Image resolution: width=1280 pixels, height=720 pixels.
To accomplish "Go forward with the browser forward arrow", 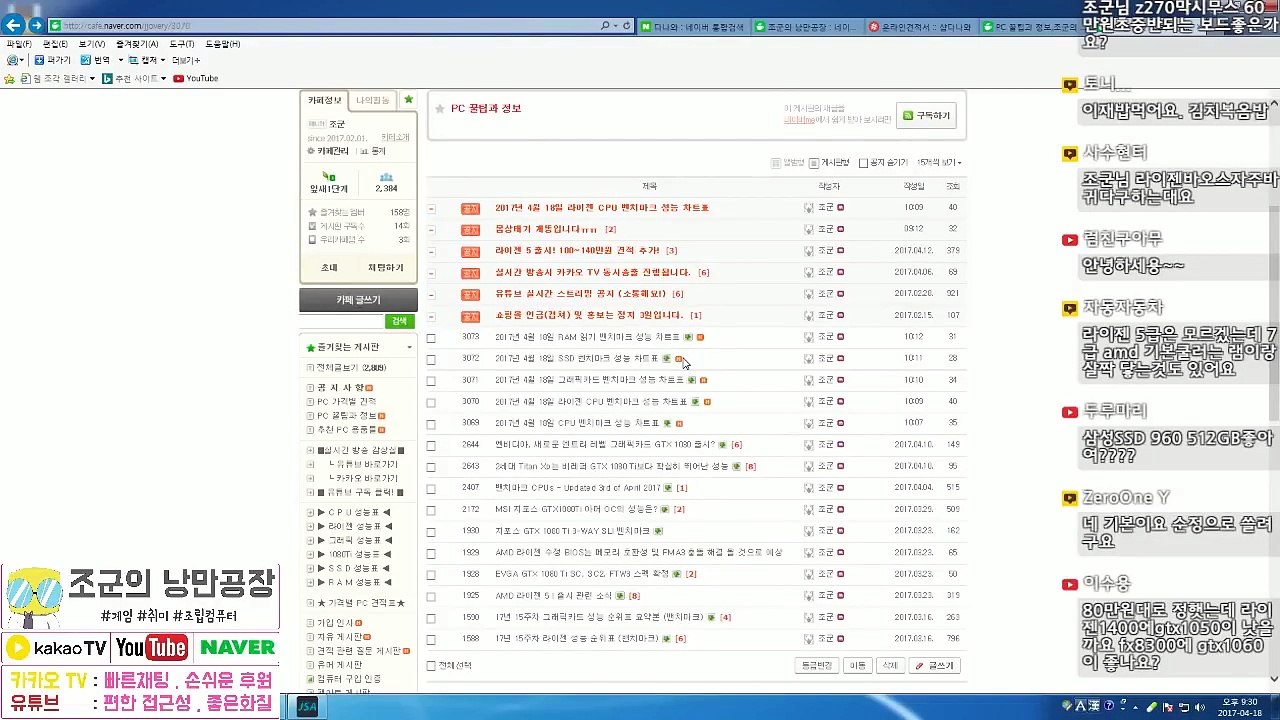I will (x=36, y=25).
